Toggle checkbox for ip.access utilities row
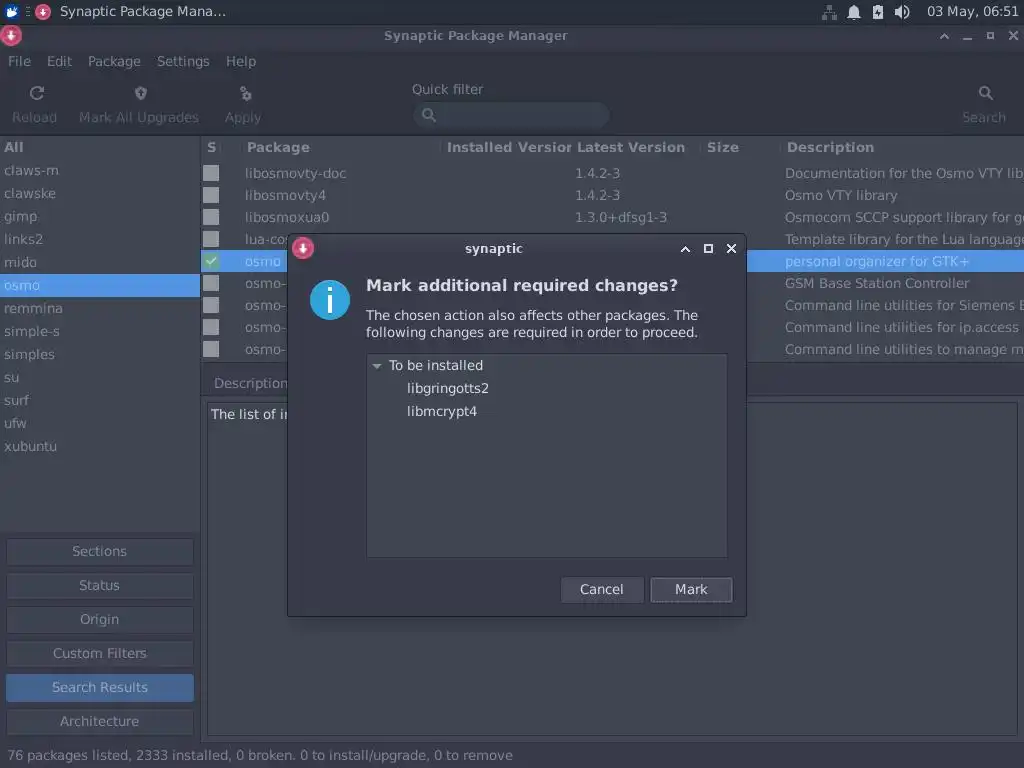The image size is (1024, 768). pyautogui.click(x=211, y=327)
